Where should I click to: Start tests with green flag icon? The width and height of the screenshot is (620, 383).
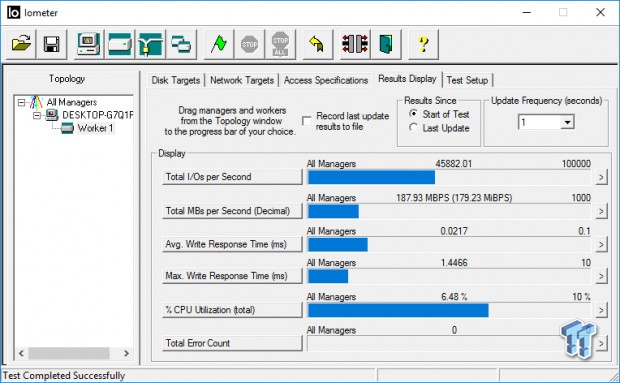click(x=218, y=44)
